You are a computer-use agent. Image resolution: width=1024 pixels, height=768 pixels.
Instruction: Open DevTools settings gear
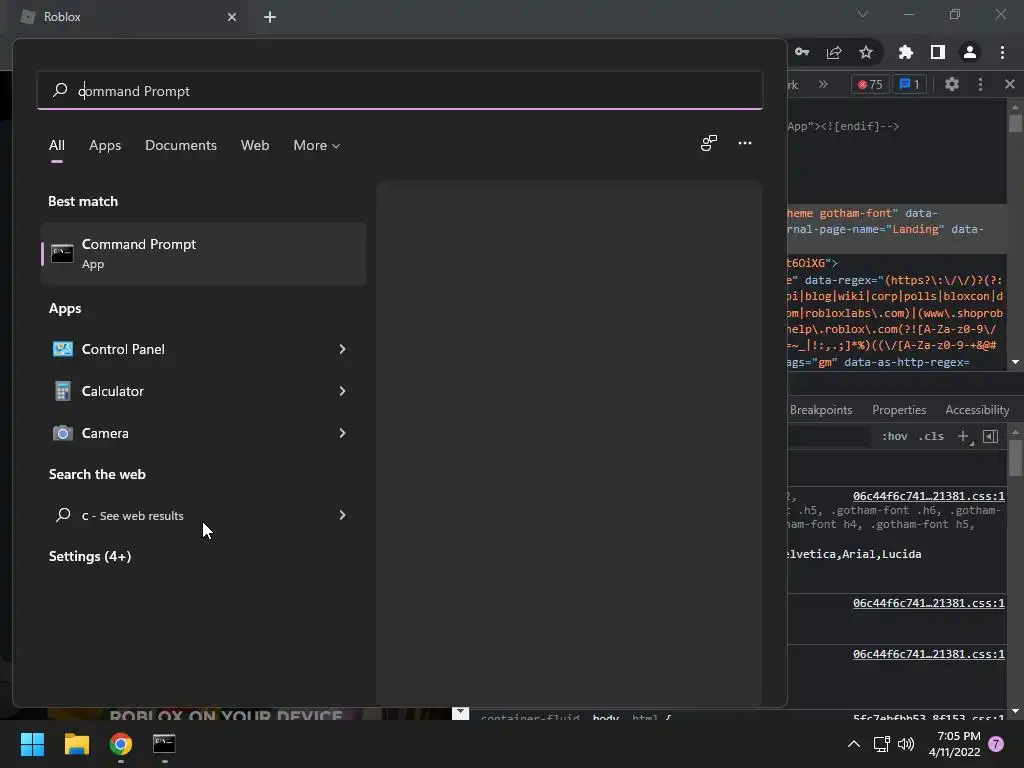coord(952,84)
